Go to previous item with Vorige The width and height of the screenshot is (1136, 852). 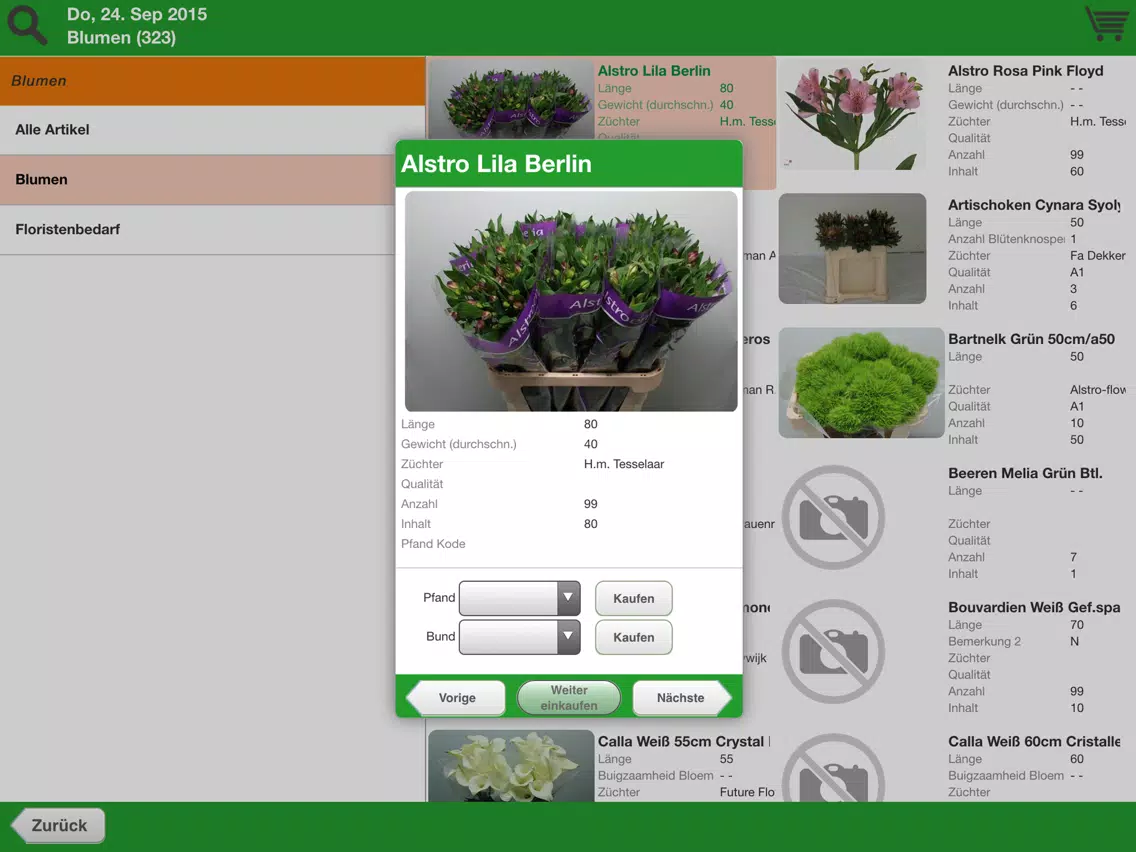click(456, 698)
